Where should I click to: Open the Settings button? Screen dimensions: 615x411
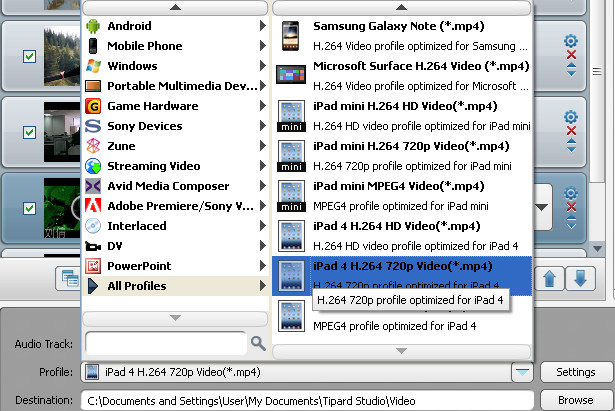[x=576, y=372]
